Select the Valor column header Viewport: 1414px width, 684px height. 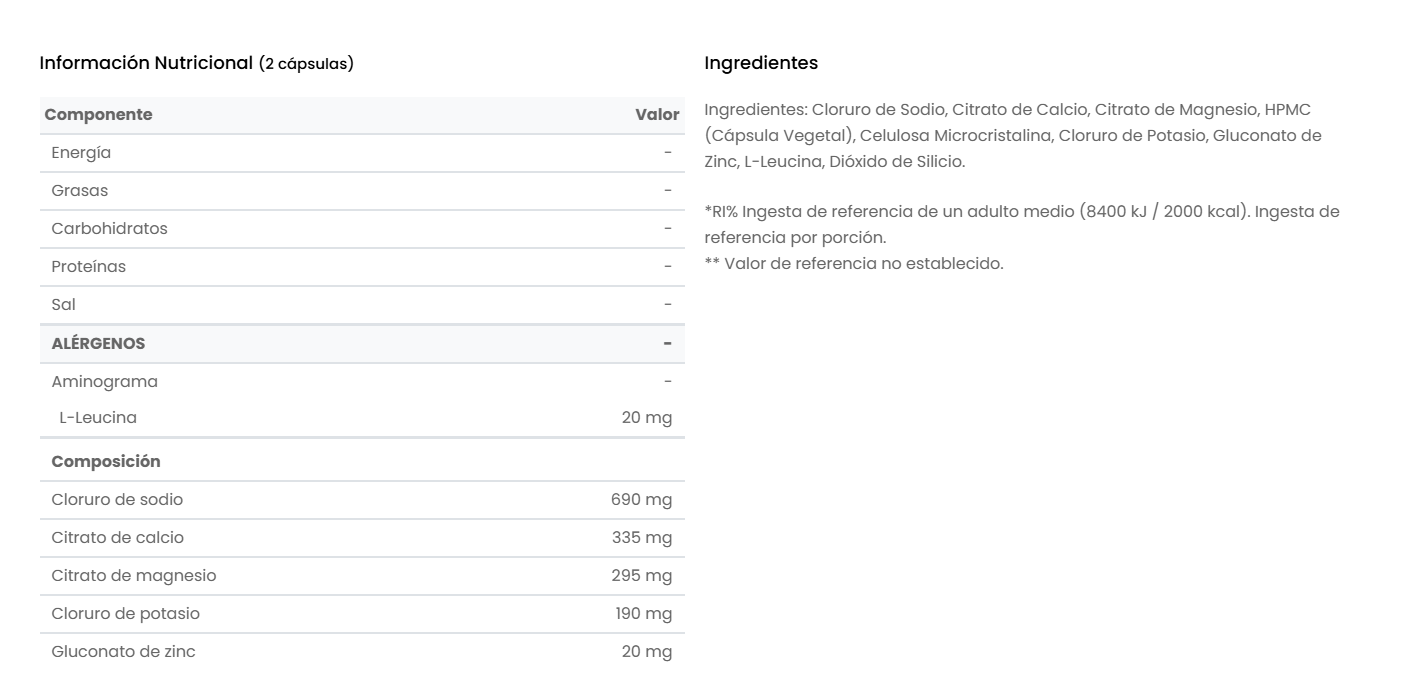(657, 115)
